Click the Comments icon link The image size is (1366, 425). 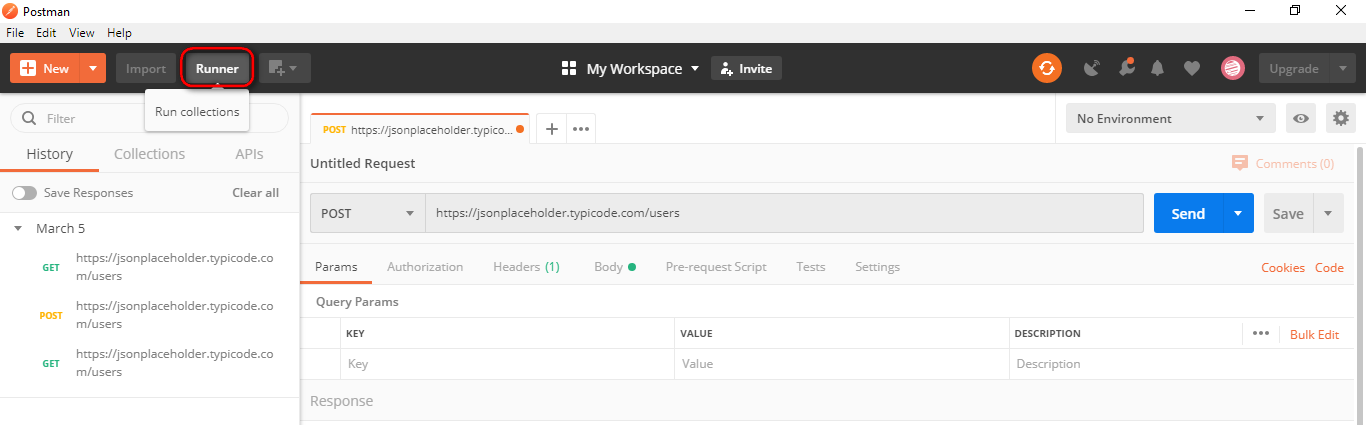pos(1282,163)
